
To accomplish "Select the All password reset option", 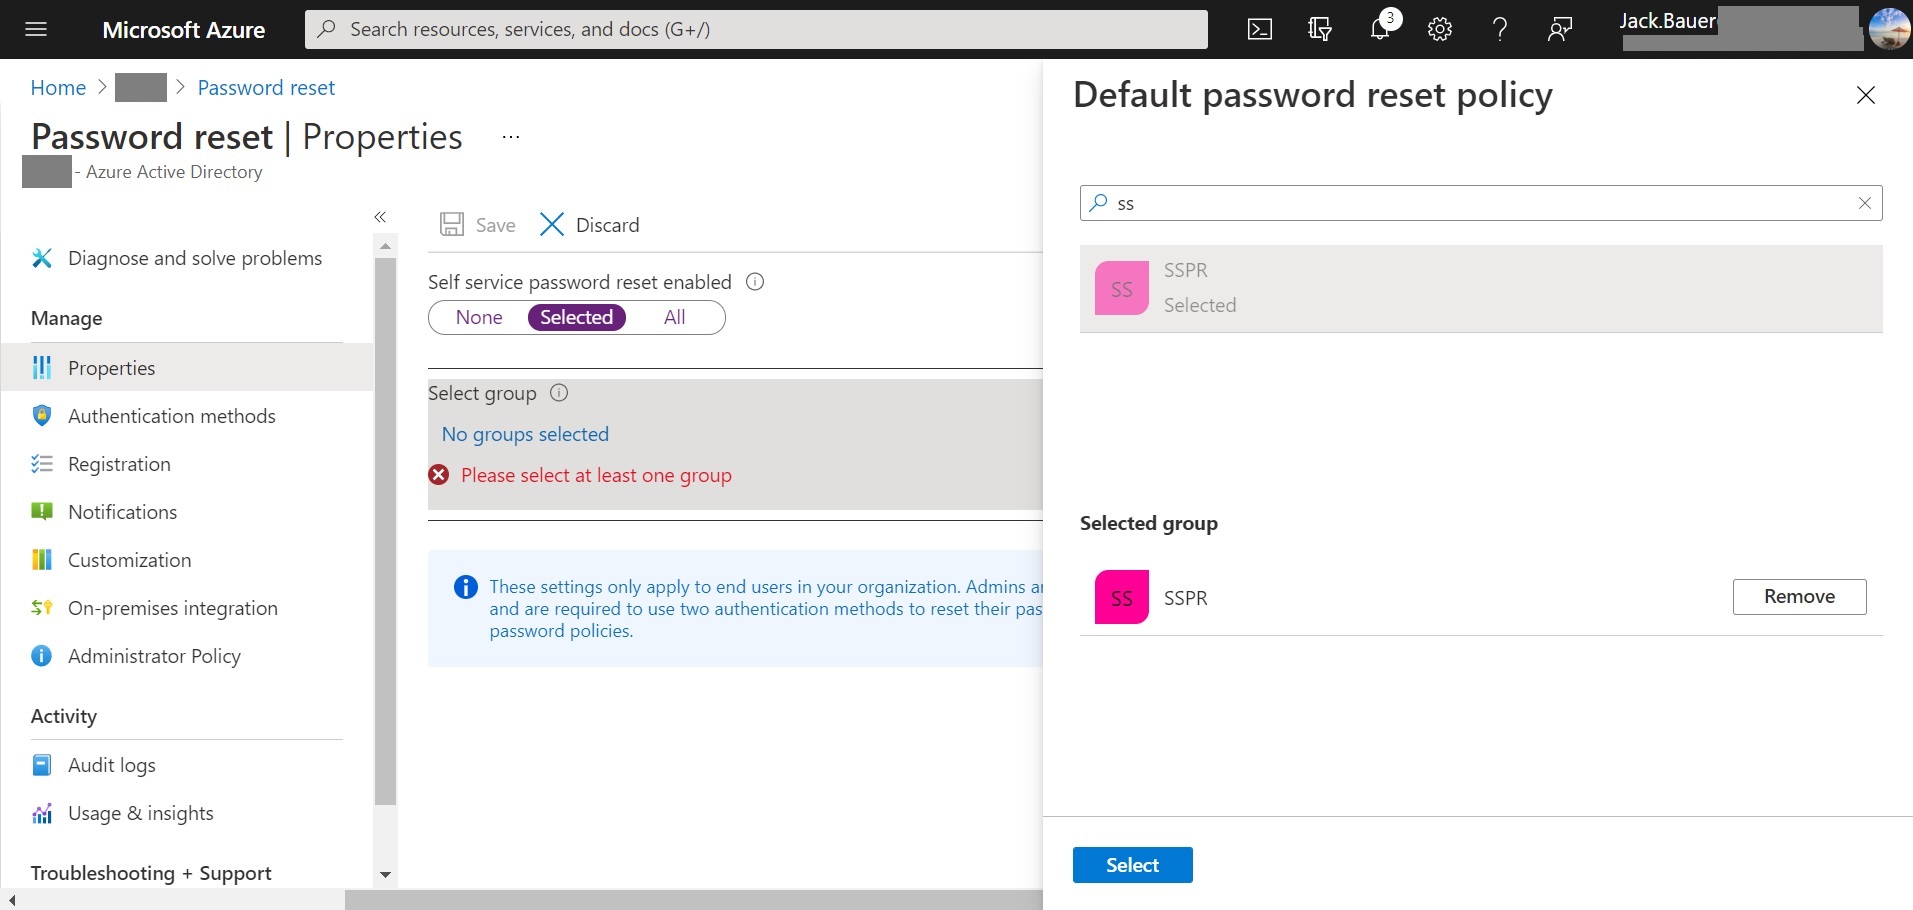I will click(675, 317).
